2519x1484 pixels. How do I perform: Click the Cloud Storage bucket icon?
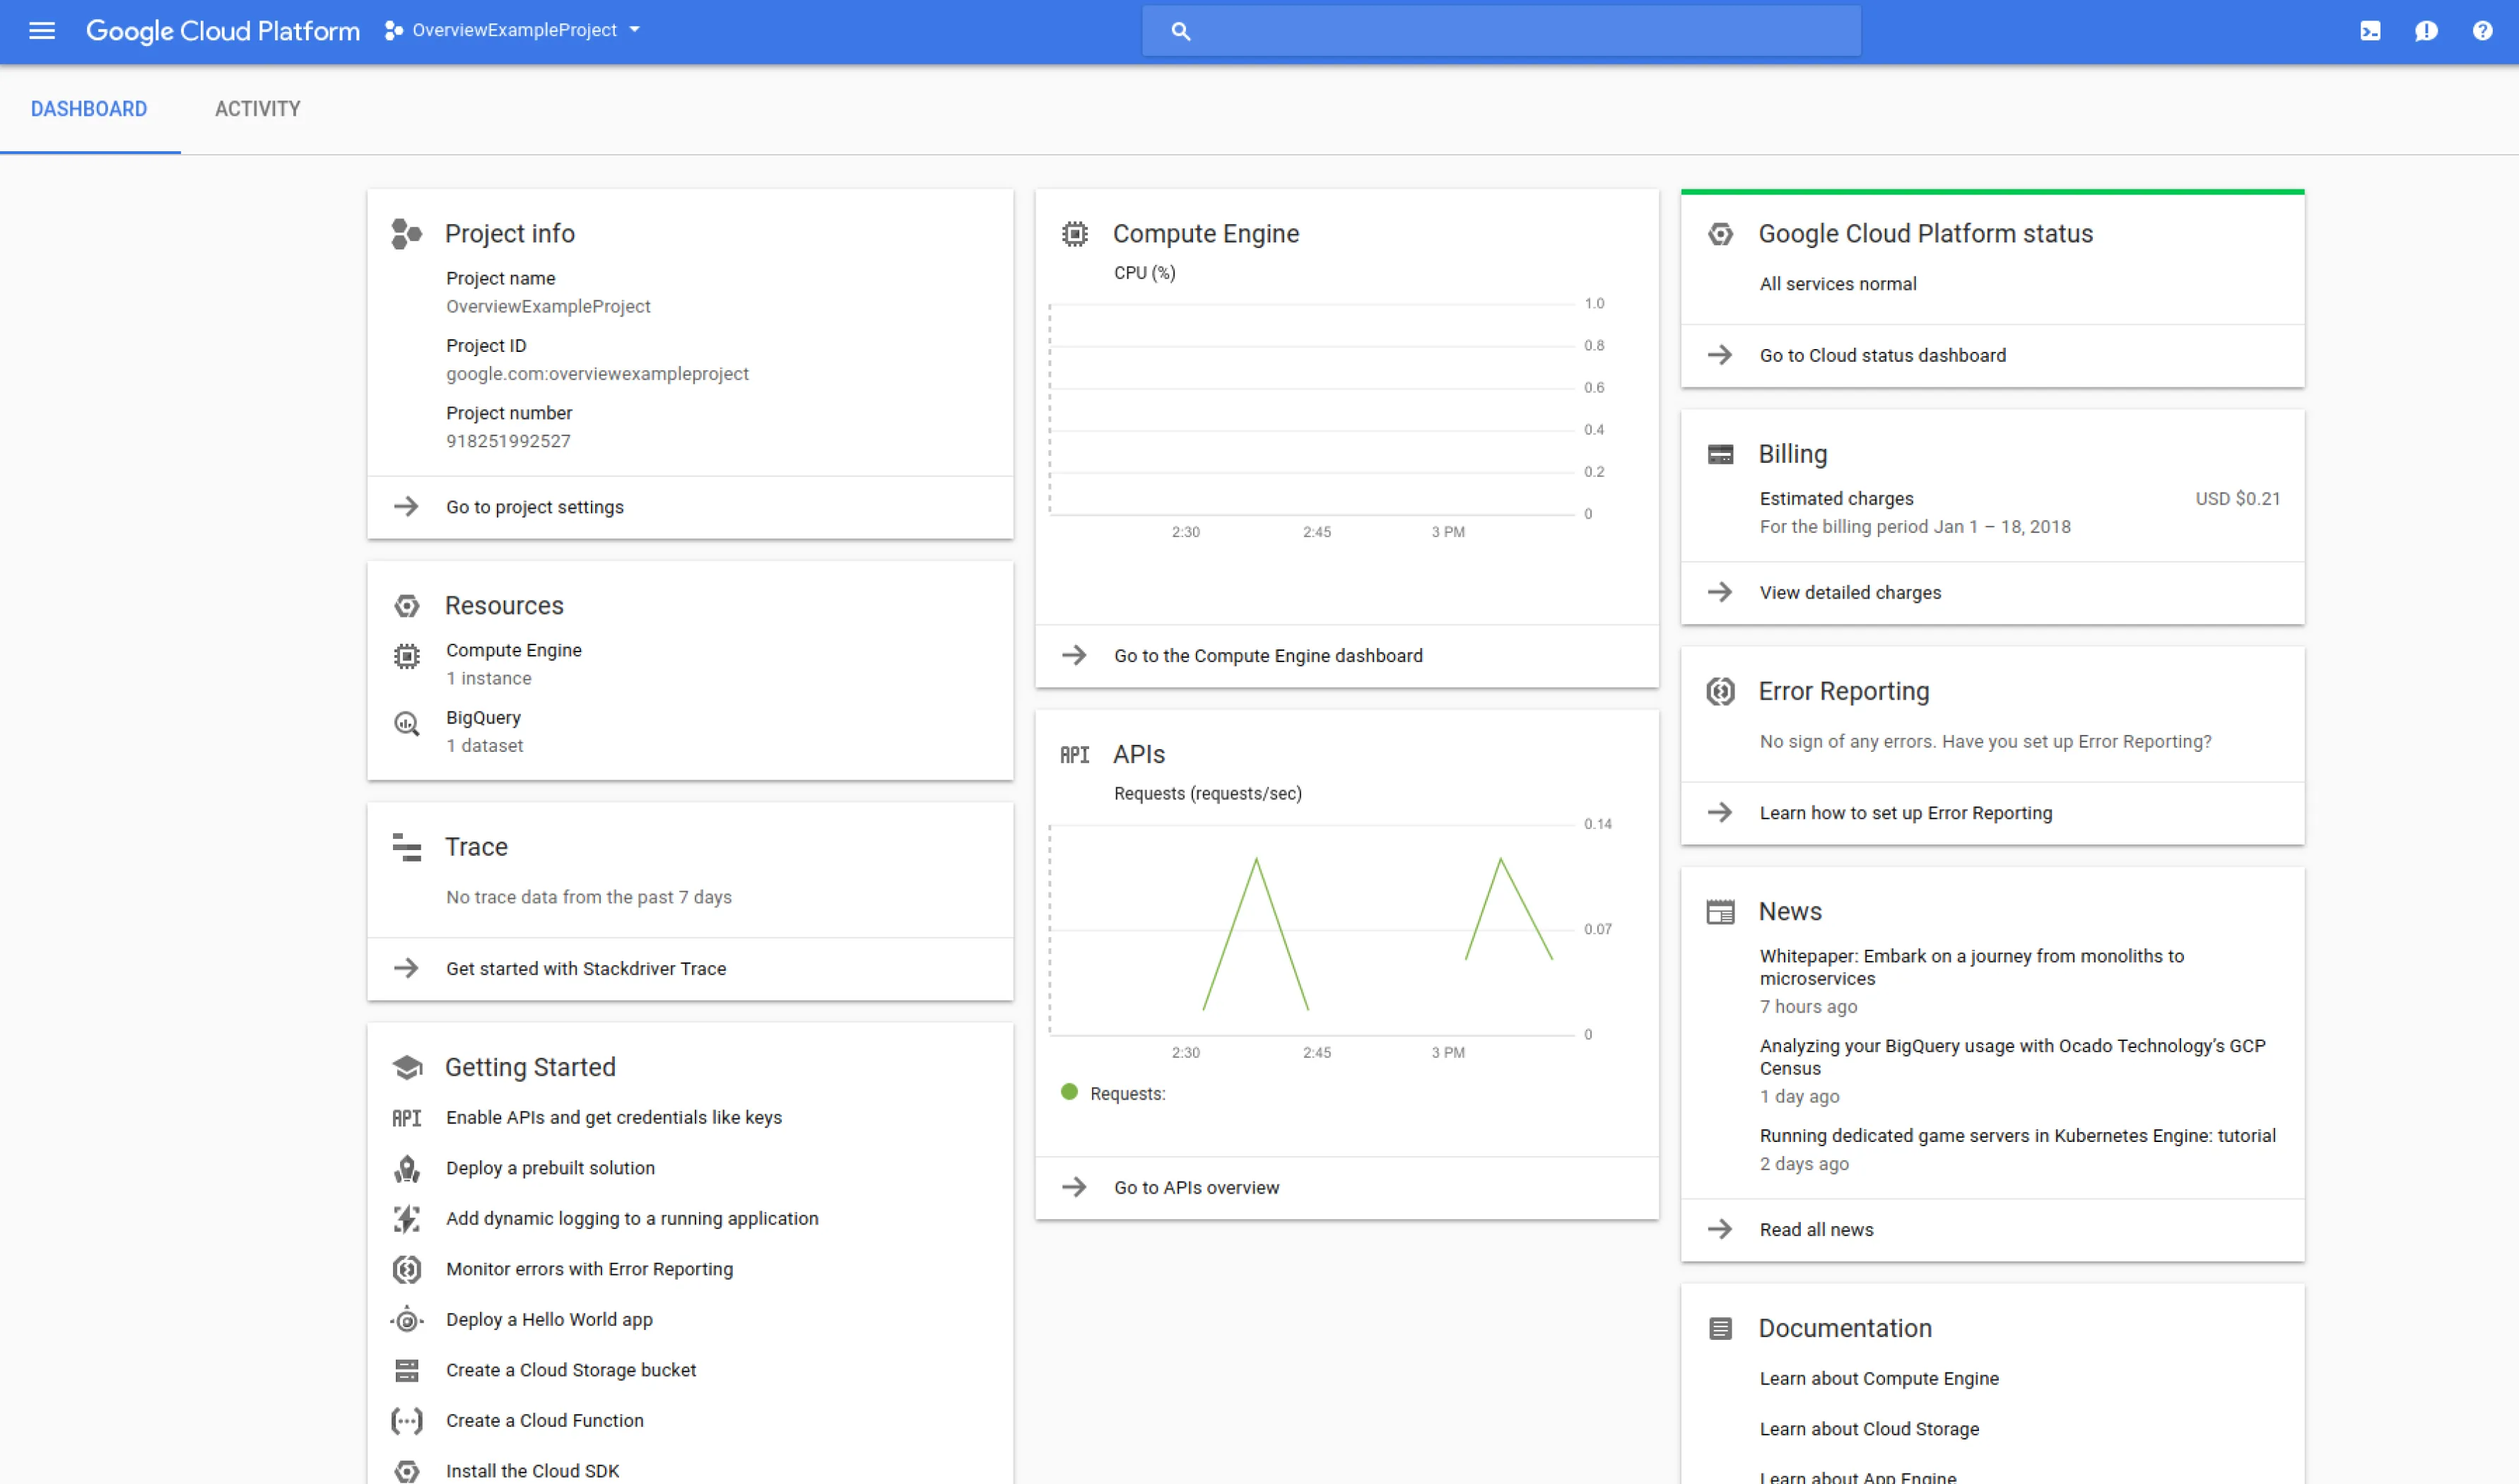tap(406, 1371)
